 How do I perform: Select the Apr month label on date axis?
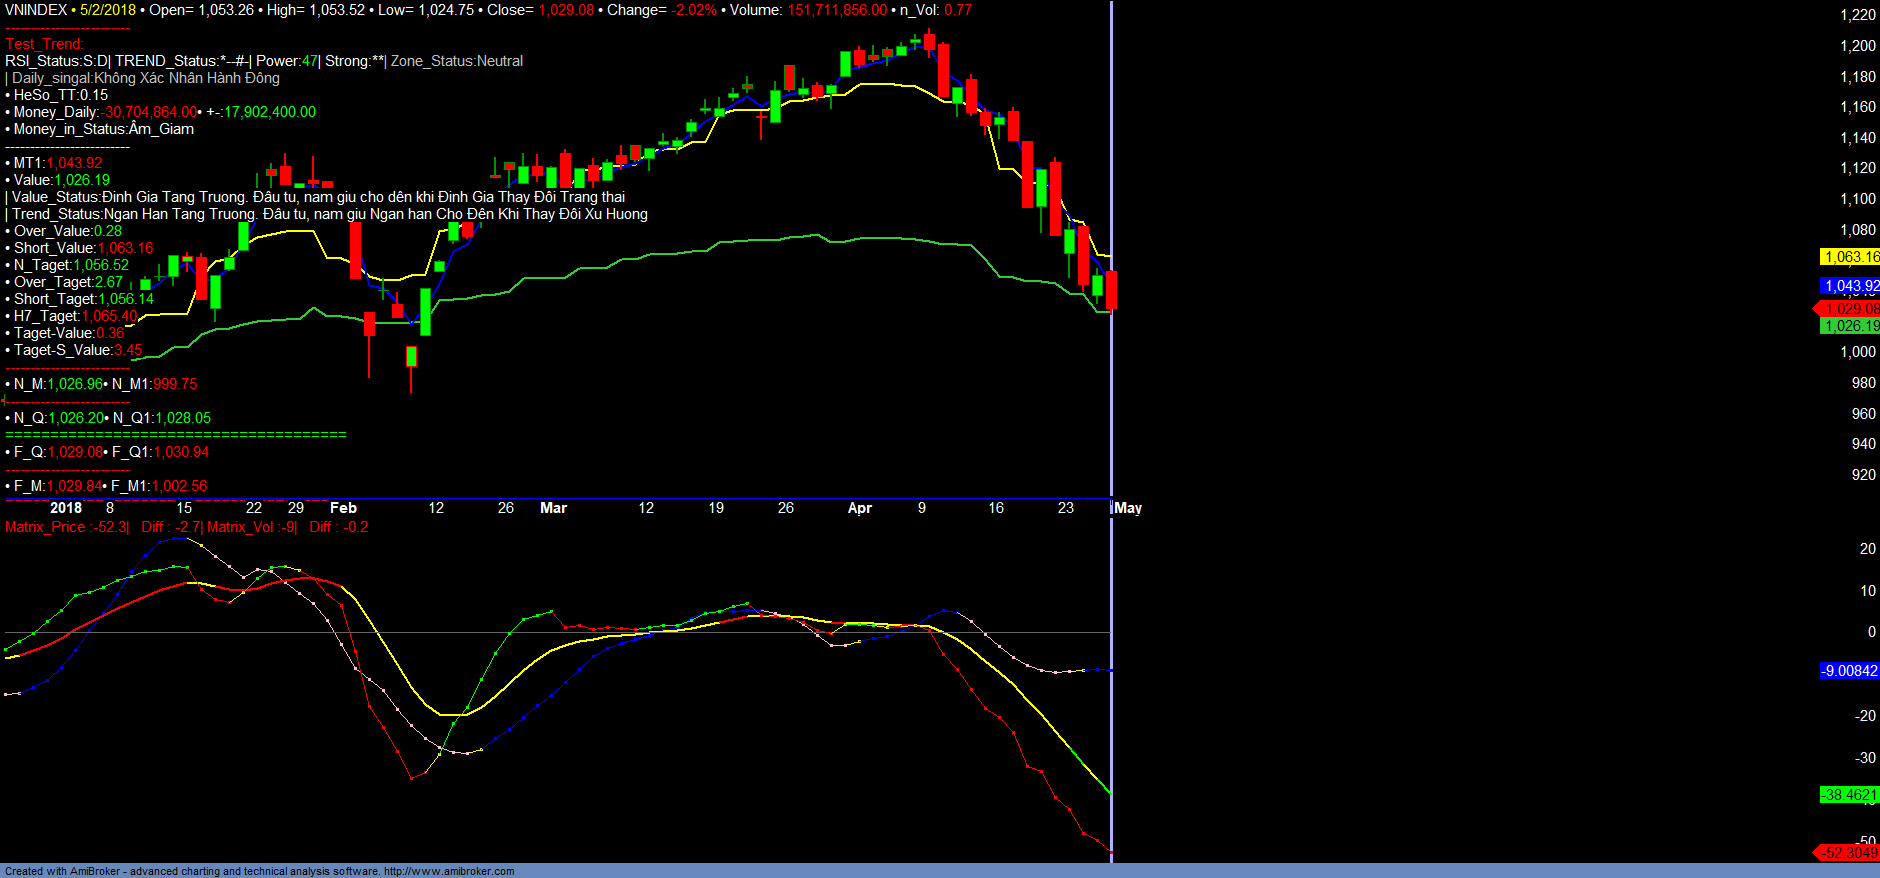click(x=859, y=508)
